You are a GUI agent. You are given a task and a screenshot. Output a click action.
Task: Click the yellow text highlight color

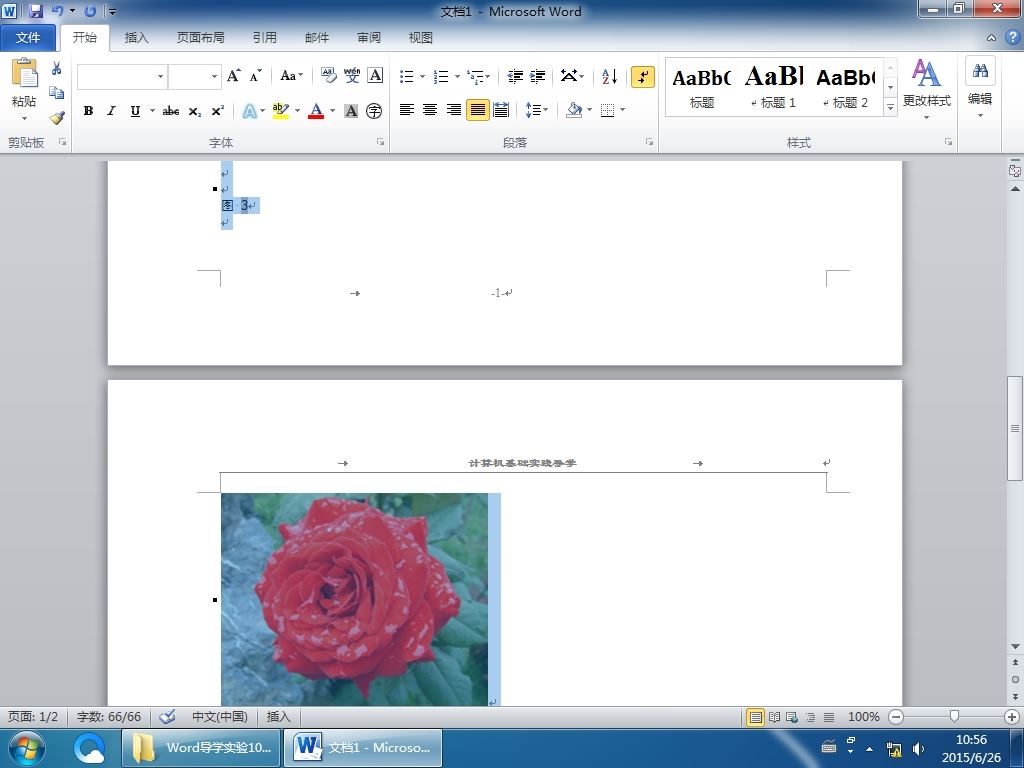281,111
